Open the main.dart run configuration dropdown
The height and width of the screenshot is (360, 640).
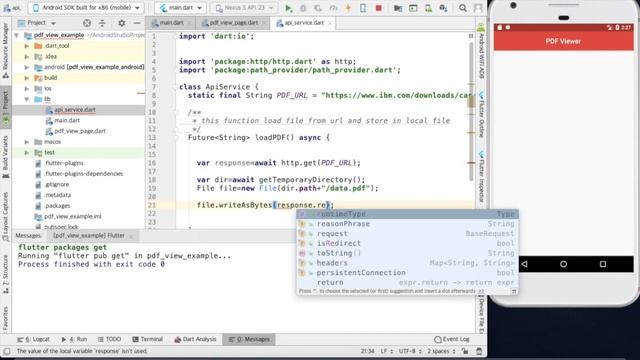coord(180,8)
